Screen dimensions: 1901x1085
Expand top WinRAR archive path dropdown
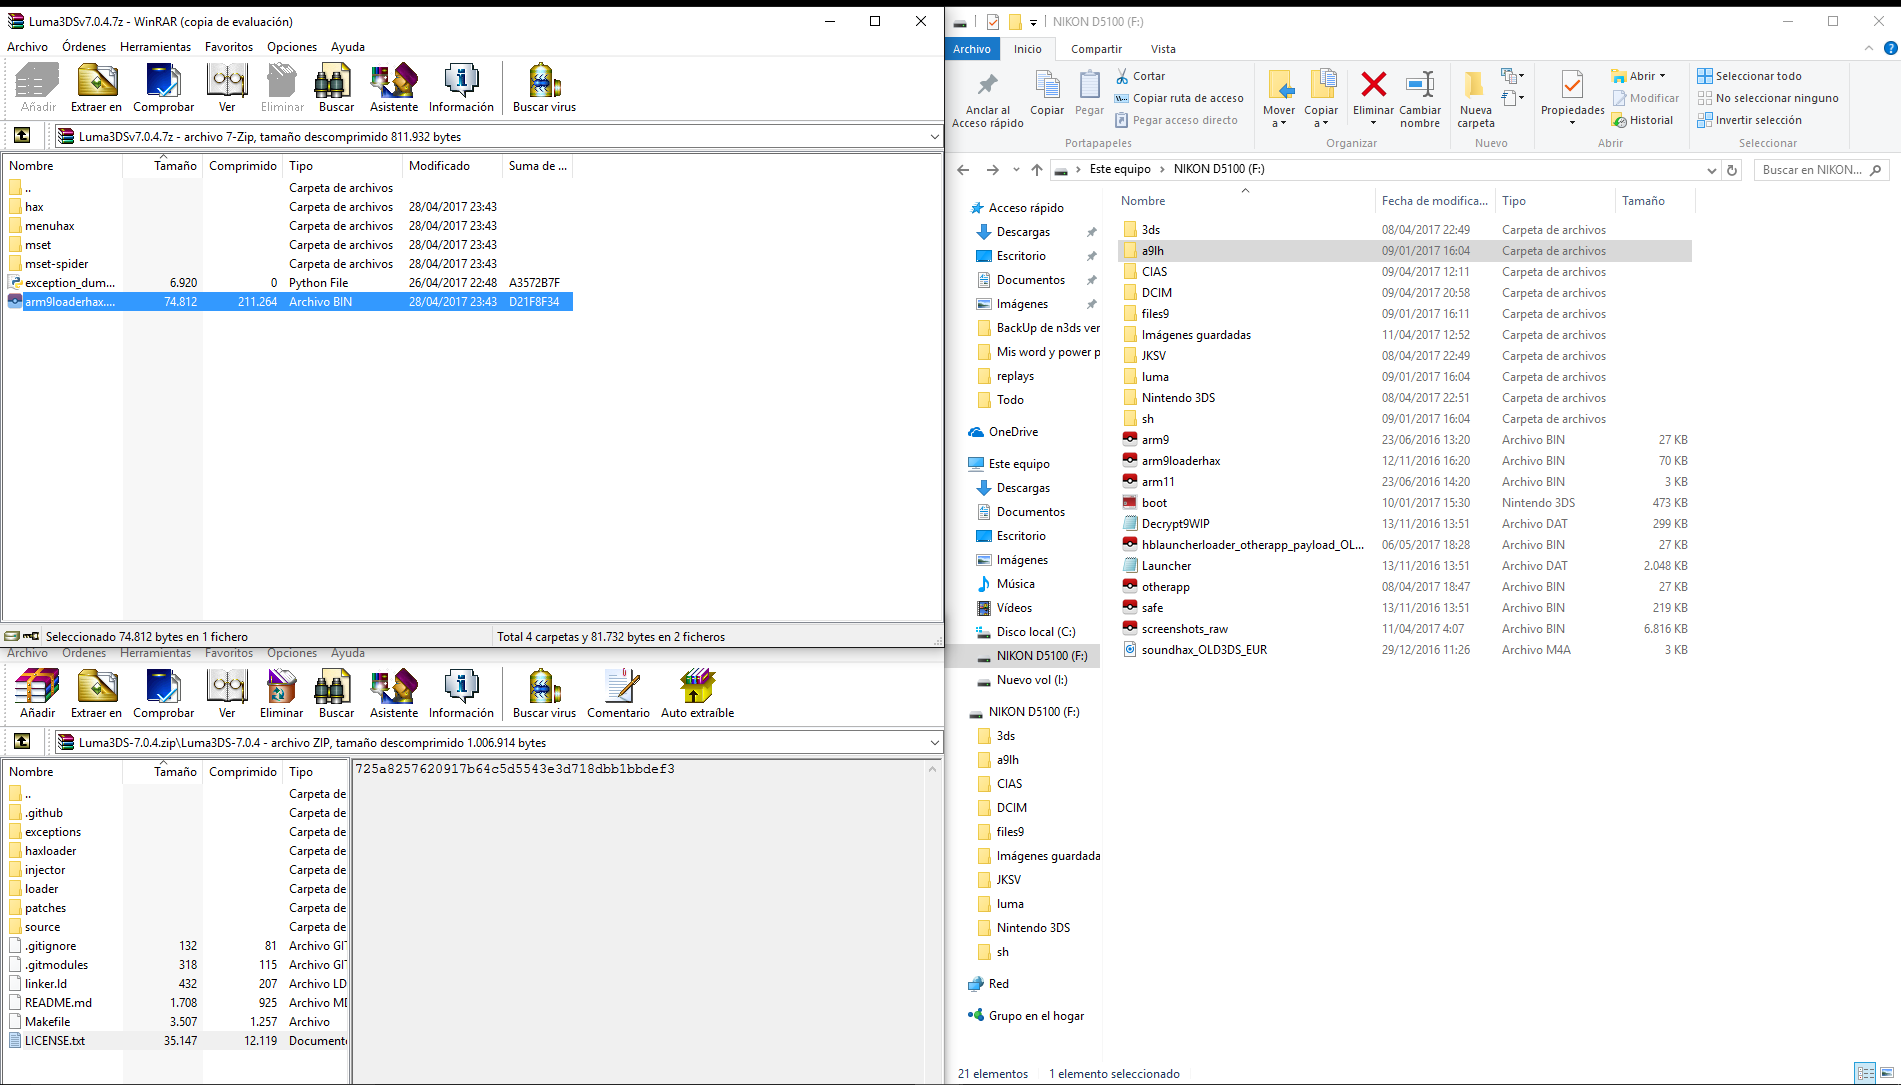click(x=934, y=137)
